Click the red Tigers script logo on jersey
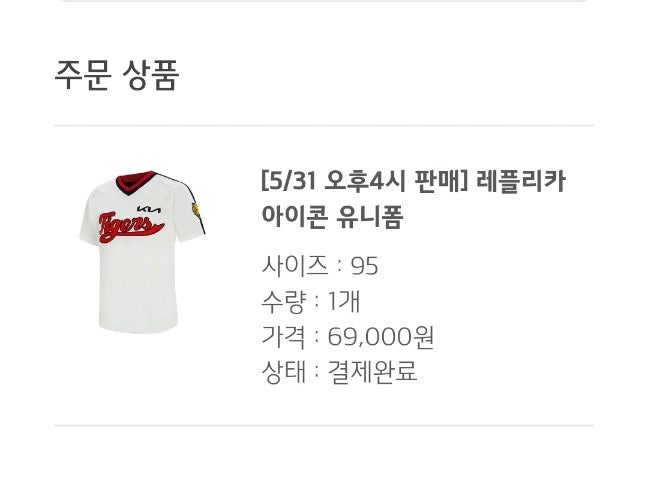648x478 pixels. [131, 226]
